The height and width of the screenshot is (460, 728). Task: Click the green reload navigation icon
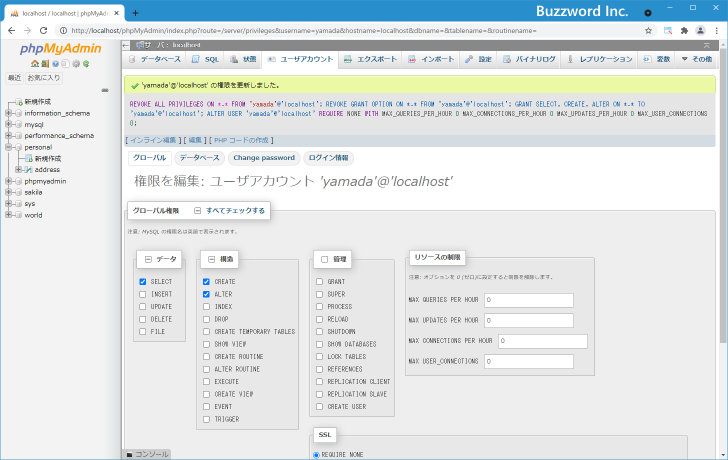(x=86, y=64)
